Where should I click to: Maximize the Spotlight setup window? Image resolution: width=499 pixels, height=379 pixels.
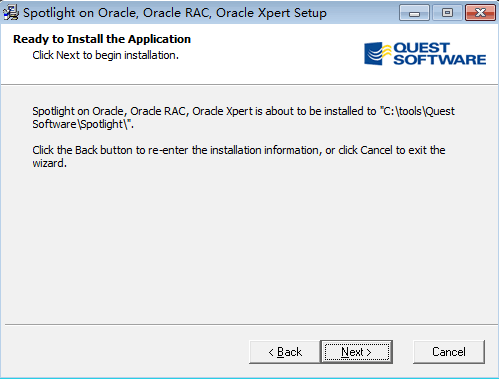click(447, 13)
